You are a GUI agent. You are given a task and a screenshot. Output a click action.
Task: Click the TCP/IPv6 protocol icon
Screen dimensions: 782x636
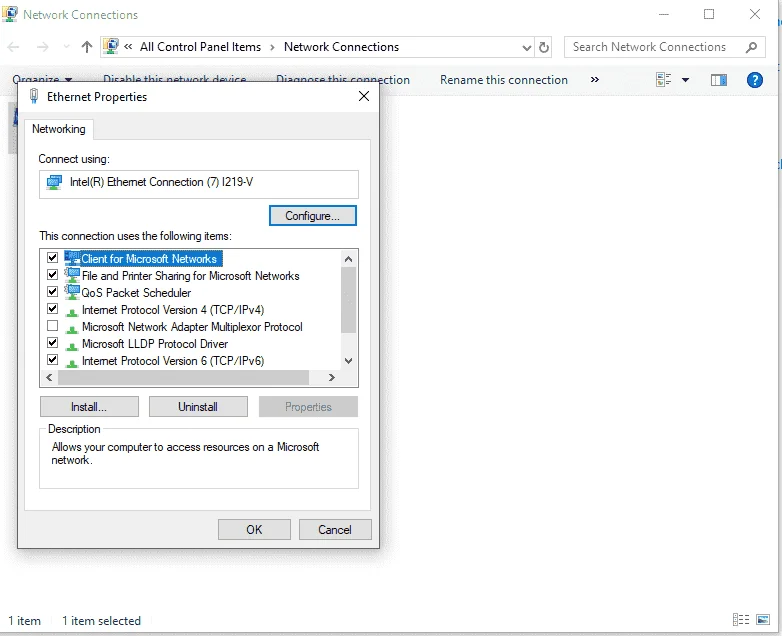[x=72, y=363]
